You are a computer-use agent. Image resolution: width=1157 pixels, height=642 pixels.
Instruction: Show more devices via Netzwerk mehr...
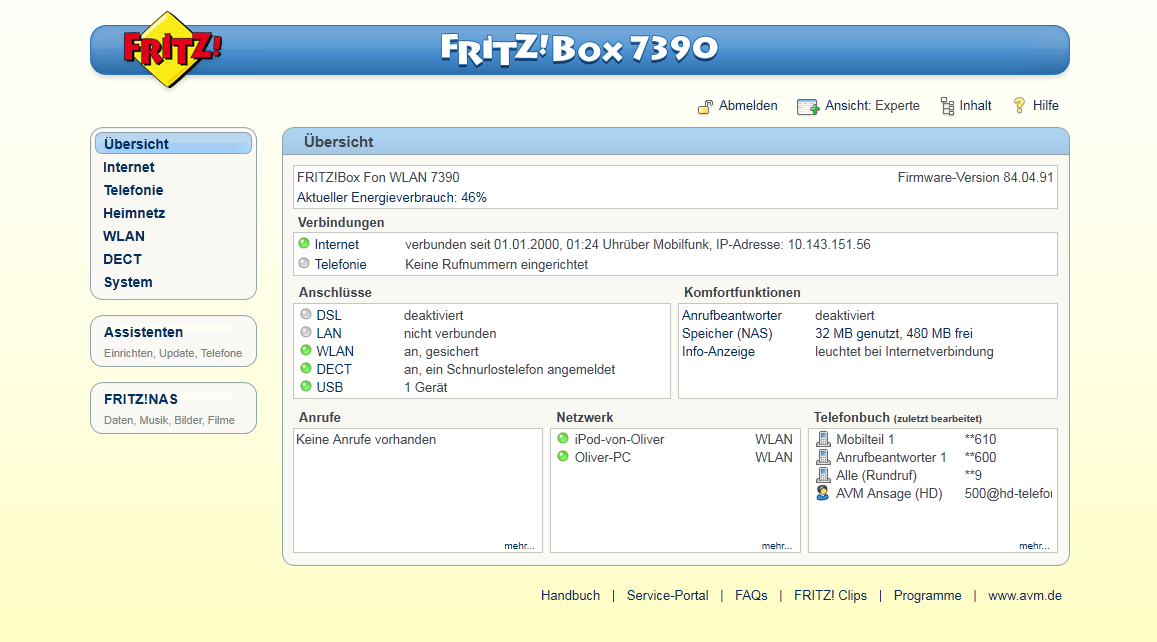pos(776,545)
